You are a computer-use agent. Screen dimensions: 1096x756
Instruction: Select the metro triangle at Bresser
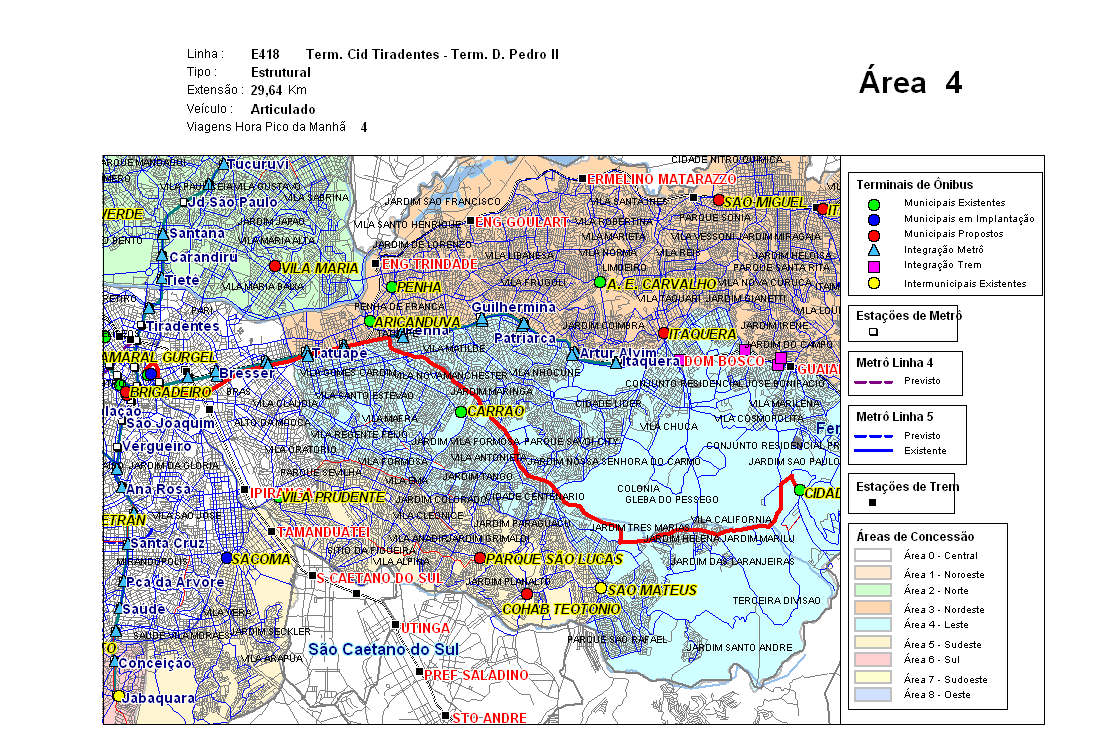(x=215, y=372)
